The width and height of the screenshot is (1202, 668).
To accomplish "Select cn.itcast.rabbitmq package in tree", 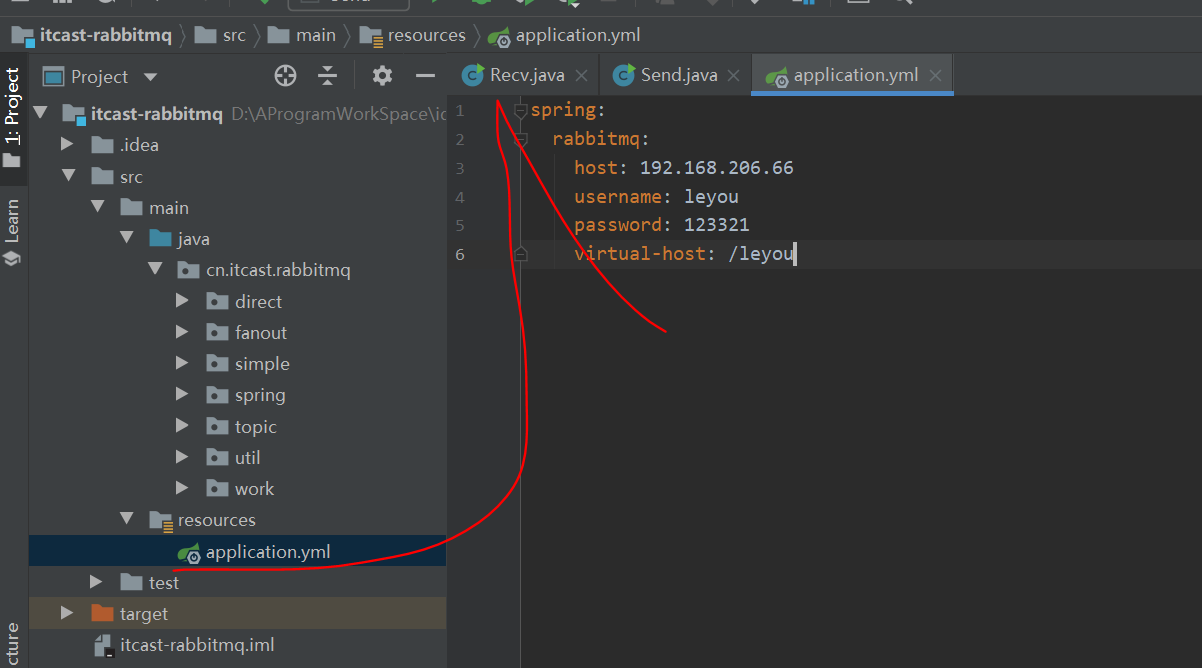I will tap(278, 270).
